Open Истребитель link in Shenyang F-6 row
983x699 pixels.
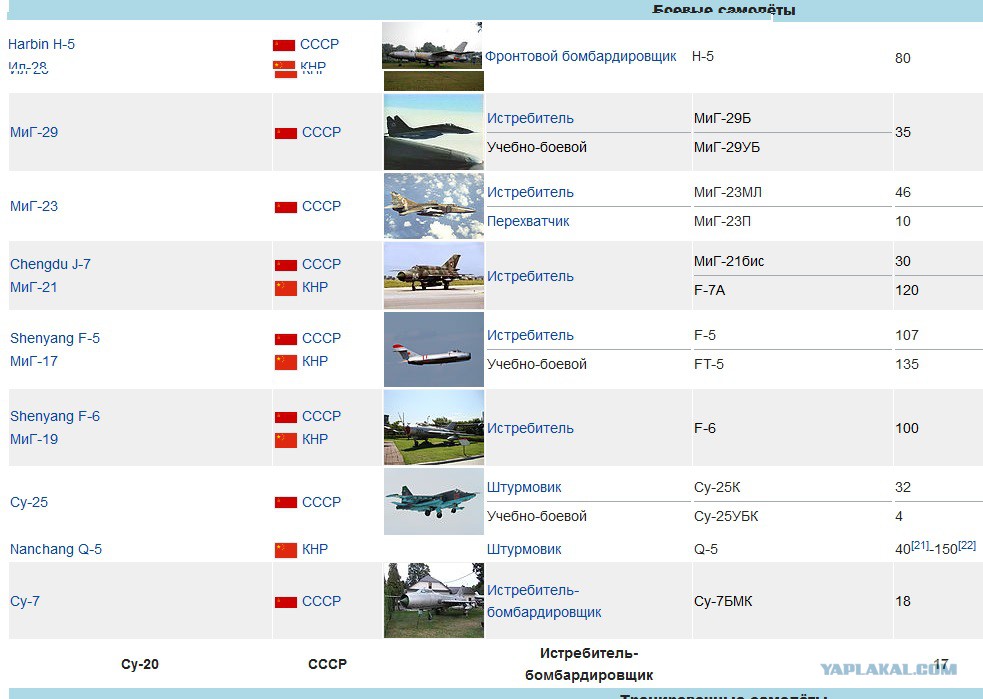pyautogui.click(x=530, y=428)
